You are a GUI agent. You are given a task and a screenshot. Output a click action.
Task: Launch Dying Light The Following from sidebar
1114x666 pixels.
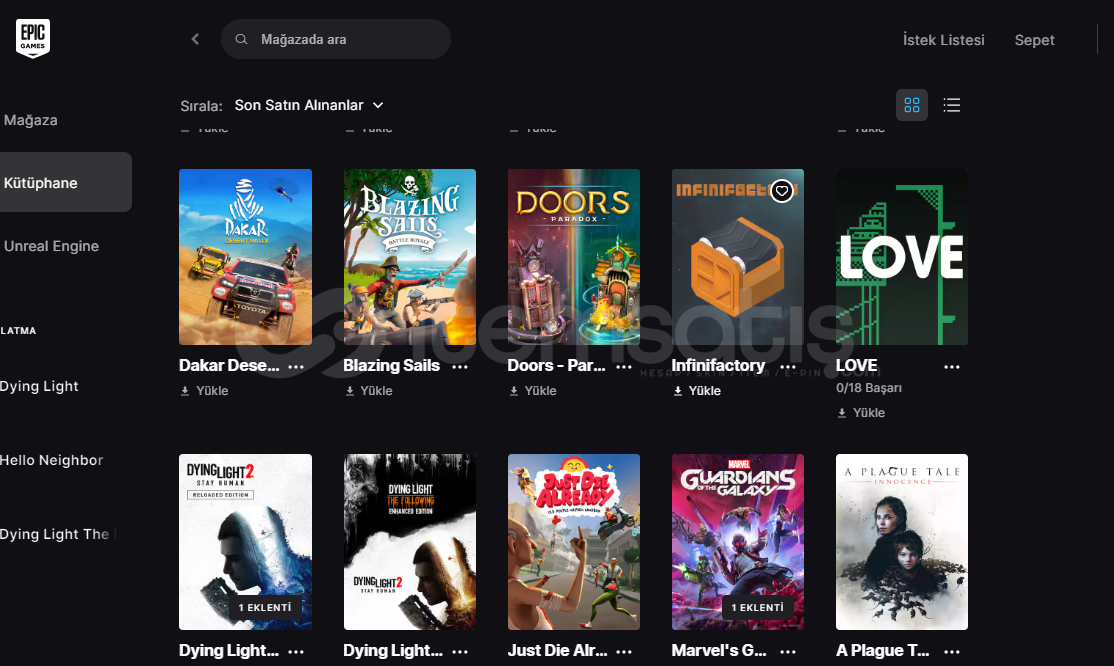coord(57,534)
